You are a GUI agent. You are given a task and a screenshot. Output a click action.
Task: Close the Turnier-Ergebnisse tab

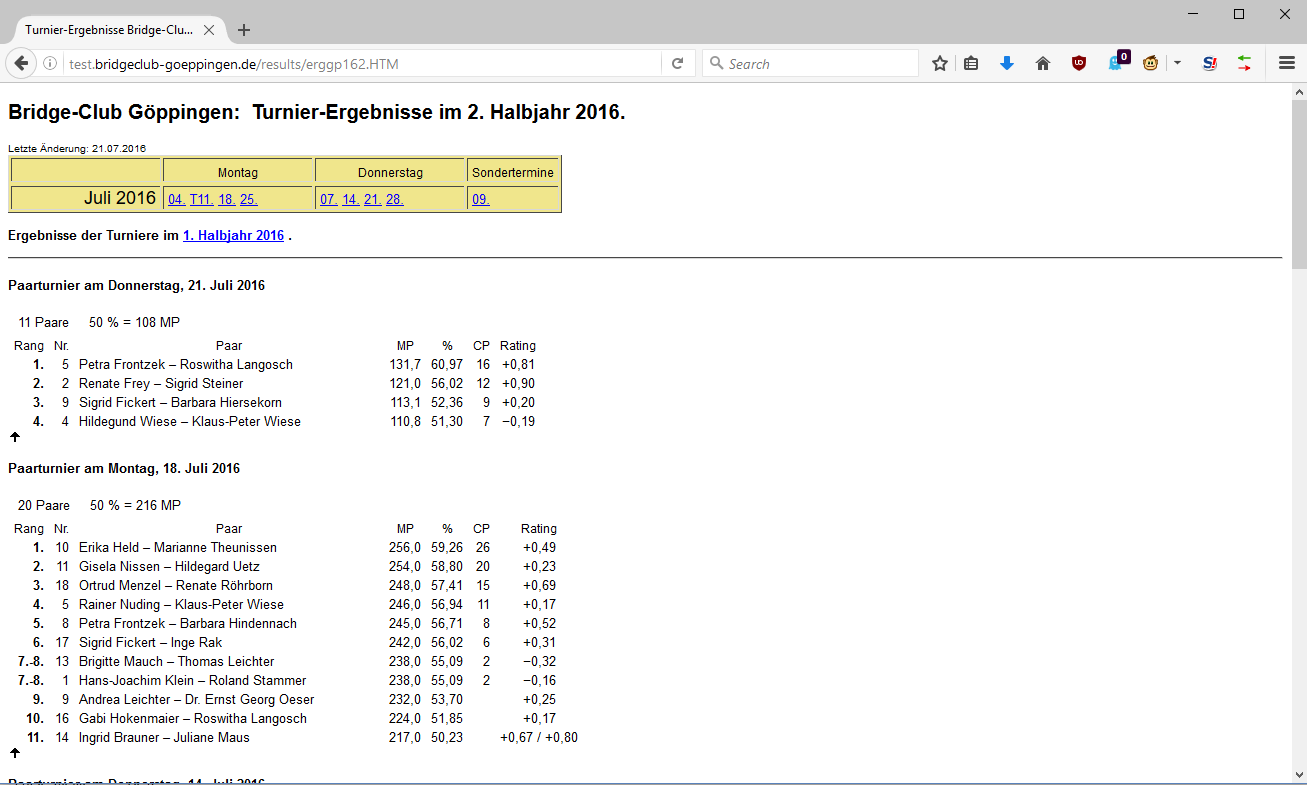click(x=209, y=30)
